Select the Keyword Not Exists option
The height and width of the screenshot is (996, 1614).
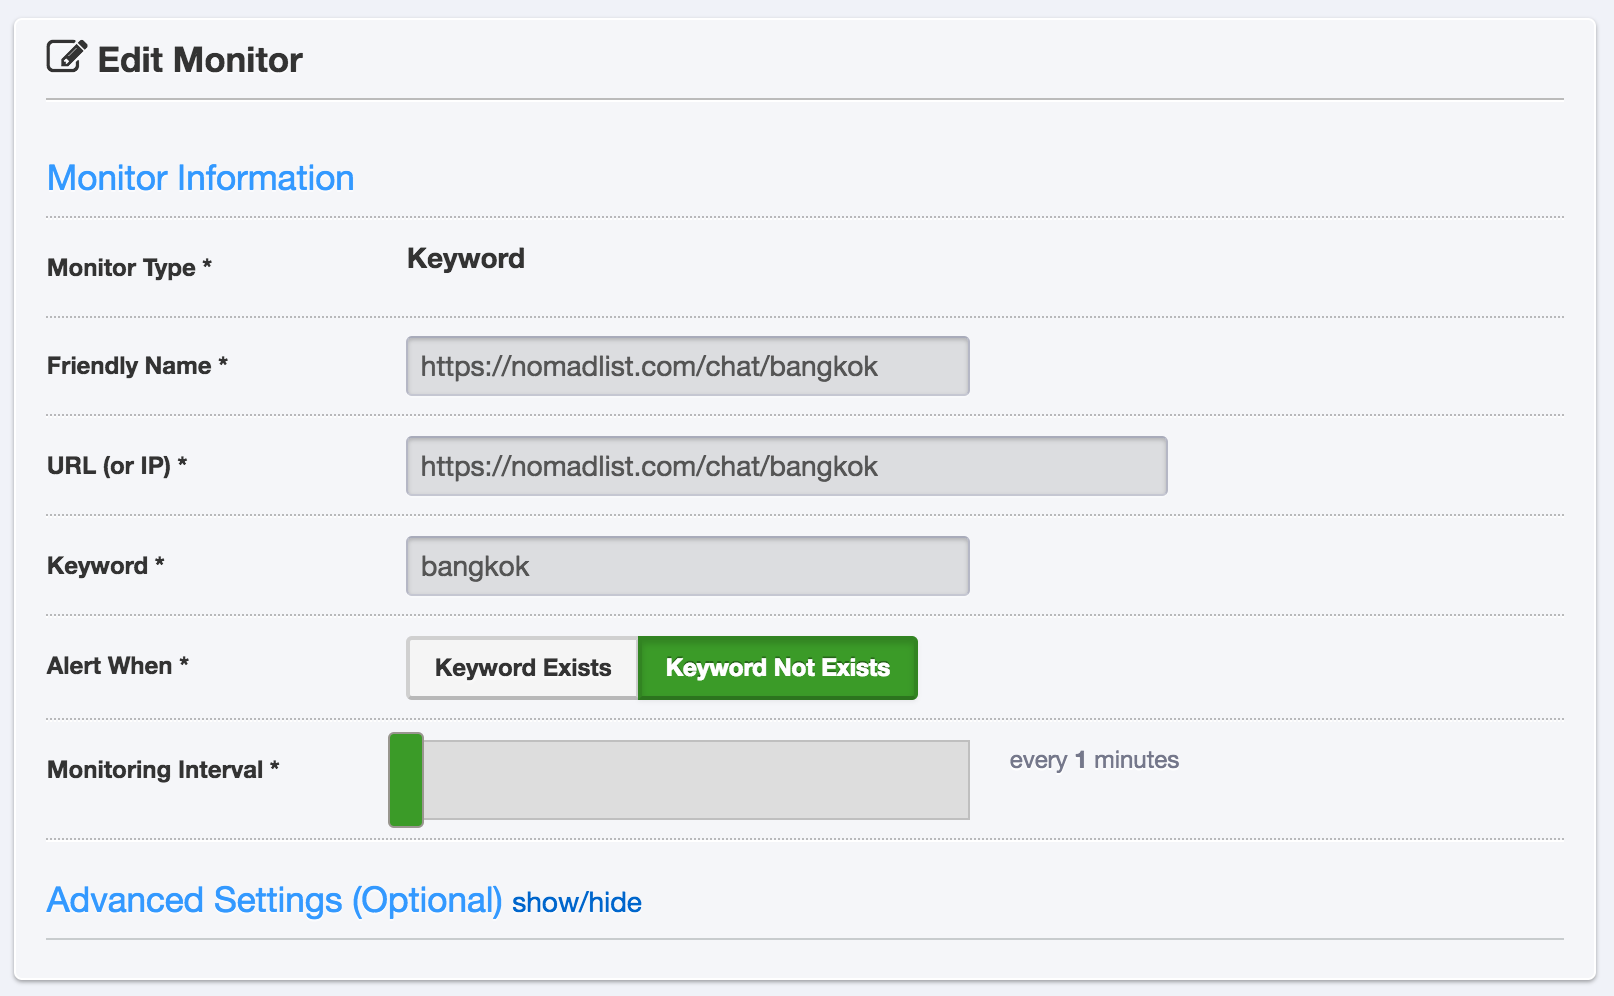[777, 668]
